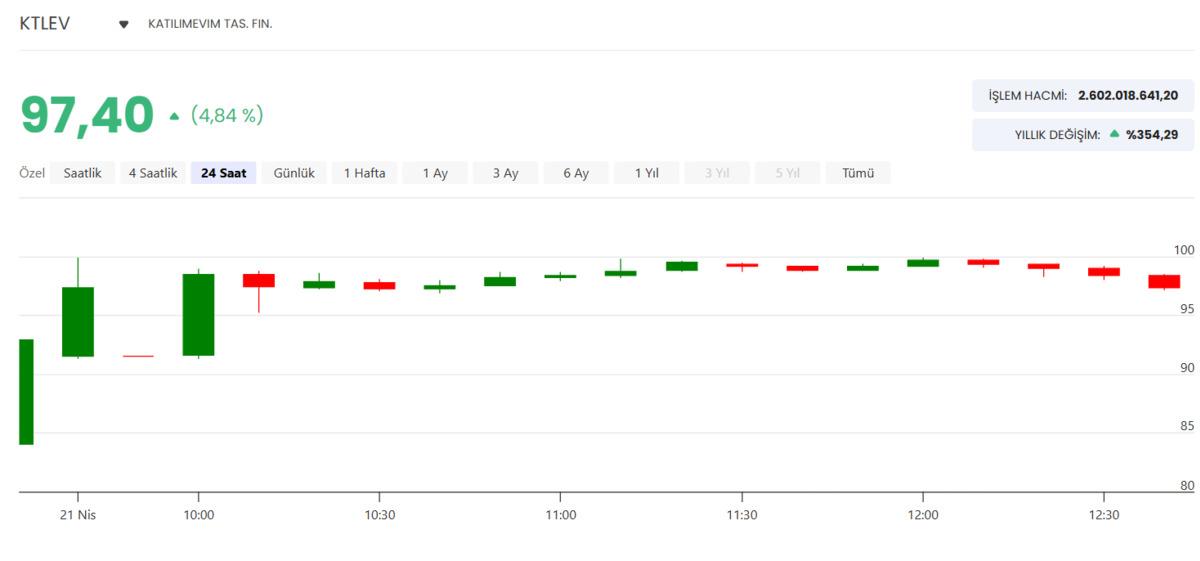This screenshot has height=561, width=1200.
Task: Select the tall green candlestick at 10:00
Action: [198, 314]
